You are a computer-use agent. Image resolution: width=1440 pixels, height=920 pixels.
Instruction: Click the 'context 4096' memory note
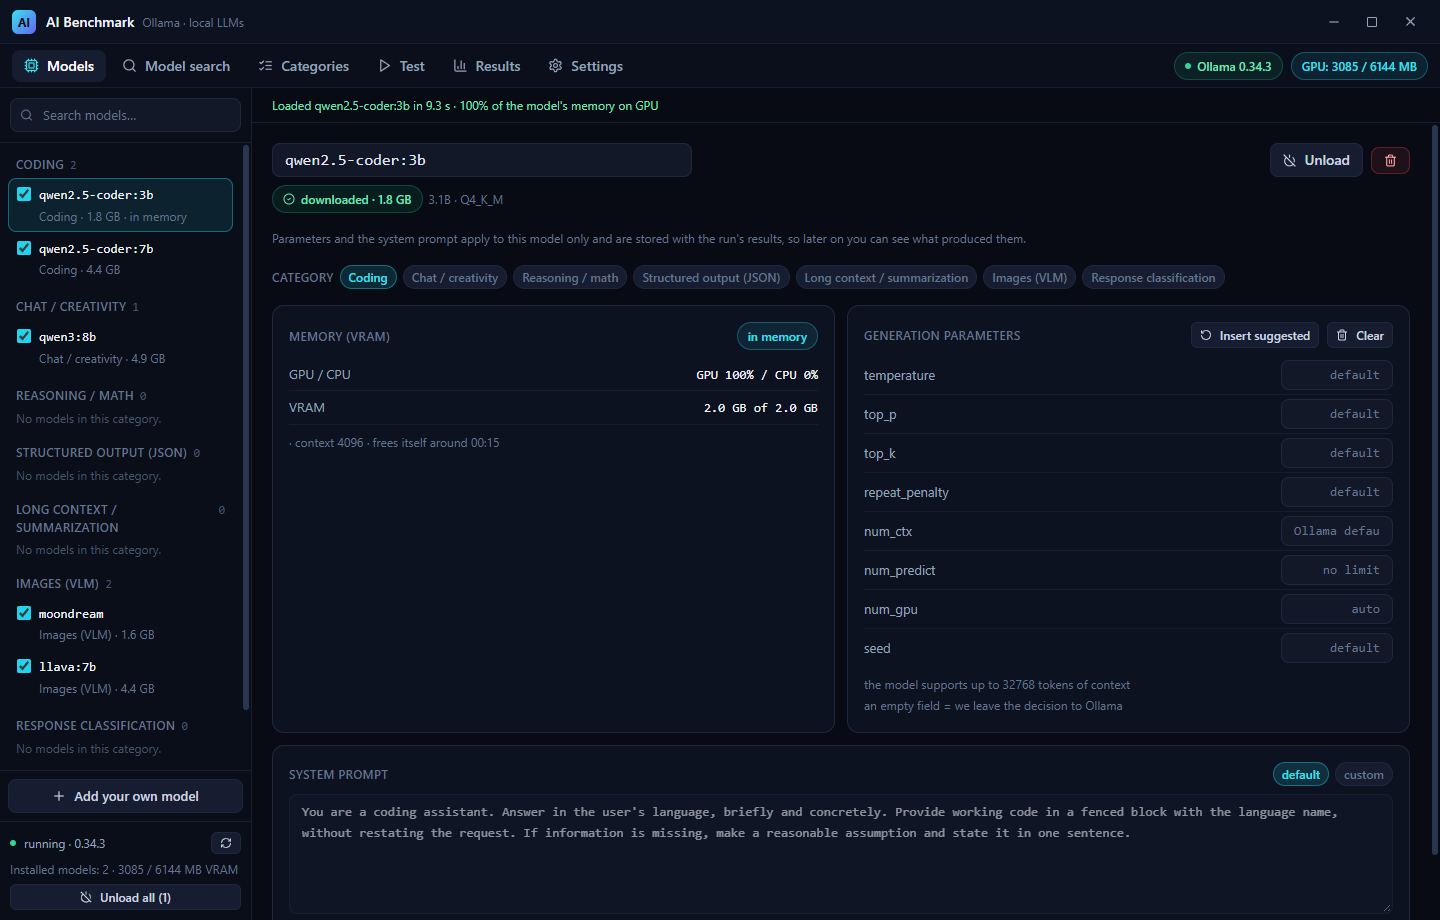click(x=394, y=443)
